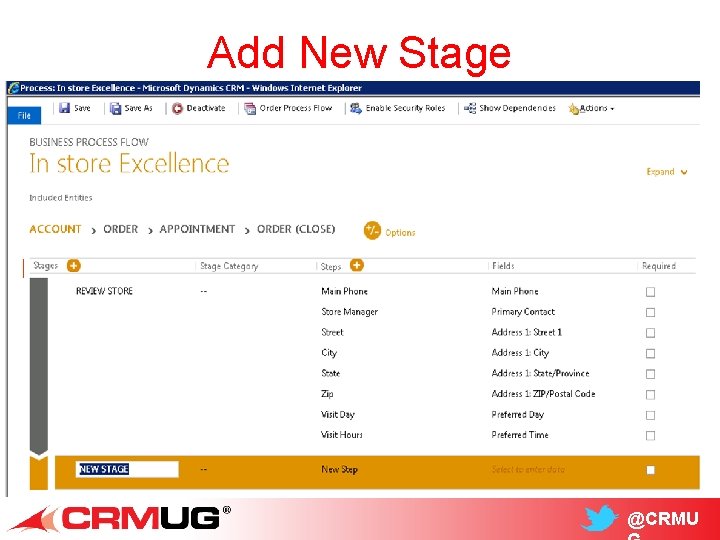Click the Twitter bird icon
The height and width of the screenshot is (540, 720).
[600, 518]
